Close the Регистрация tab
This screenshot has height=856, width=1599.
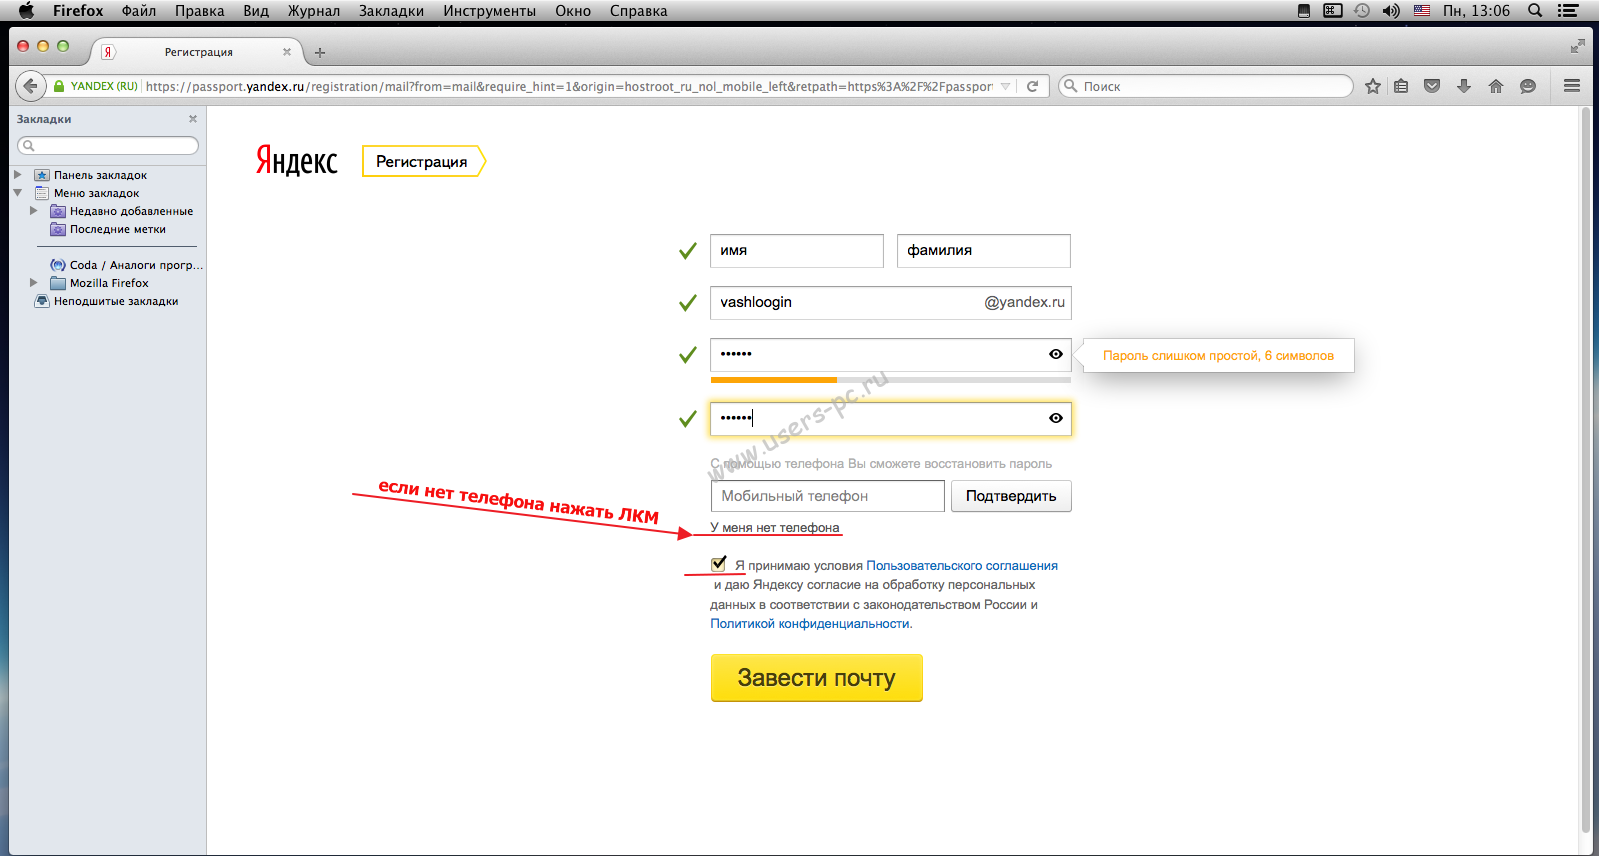click(x=287, y=52)
